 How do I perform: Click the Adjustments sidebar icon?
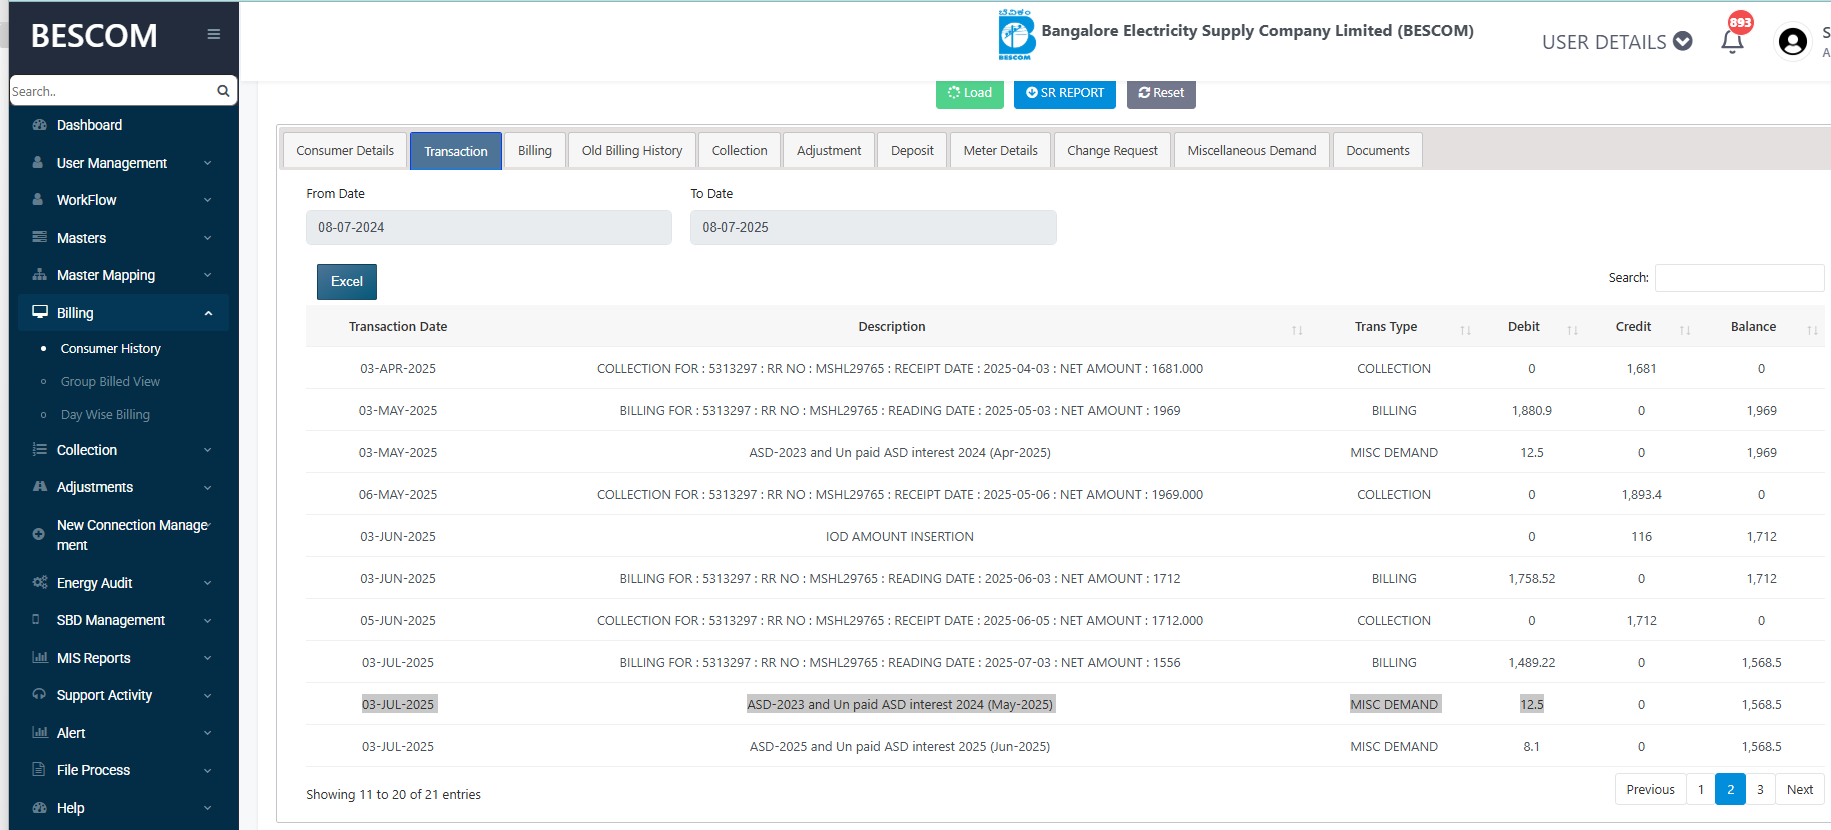(40, 487)
